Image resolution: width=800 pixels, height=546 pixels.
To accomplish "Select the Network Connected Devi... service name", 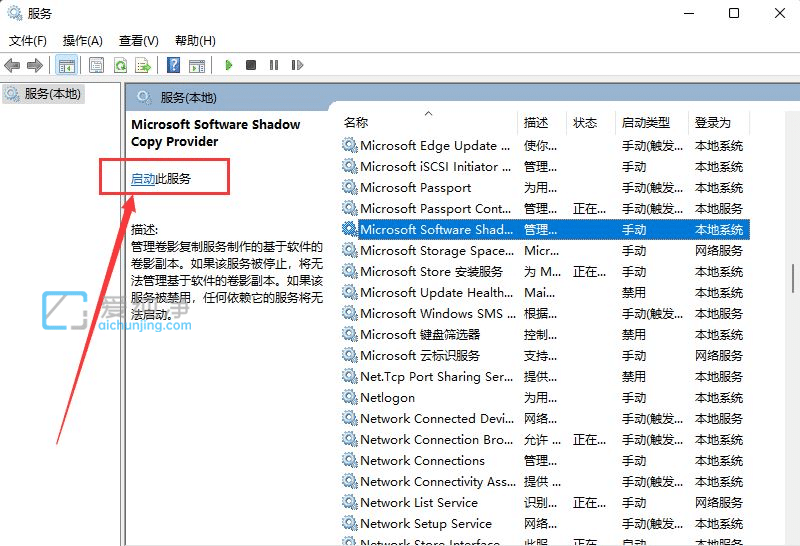I will pos(437,418).
